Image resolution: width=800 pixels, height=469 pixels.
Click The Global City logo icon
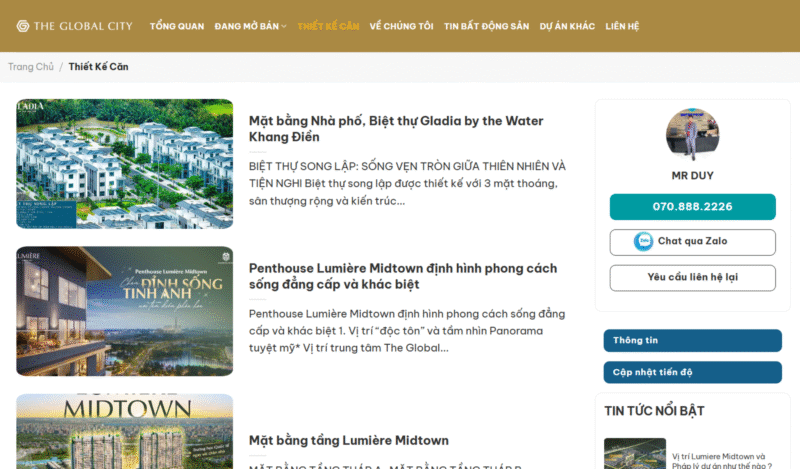tap(22, 26)
